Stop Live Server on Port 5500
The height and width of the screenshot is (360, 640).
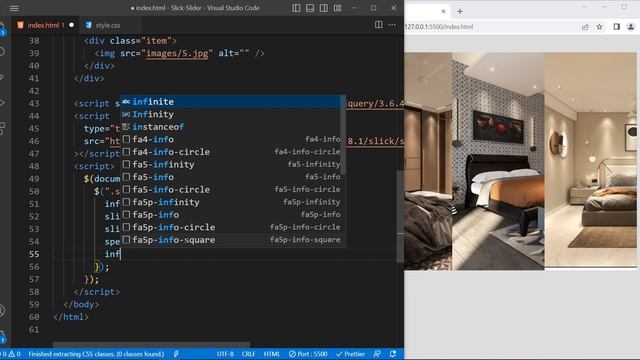tap(308, 354)
